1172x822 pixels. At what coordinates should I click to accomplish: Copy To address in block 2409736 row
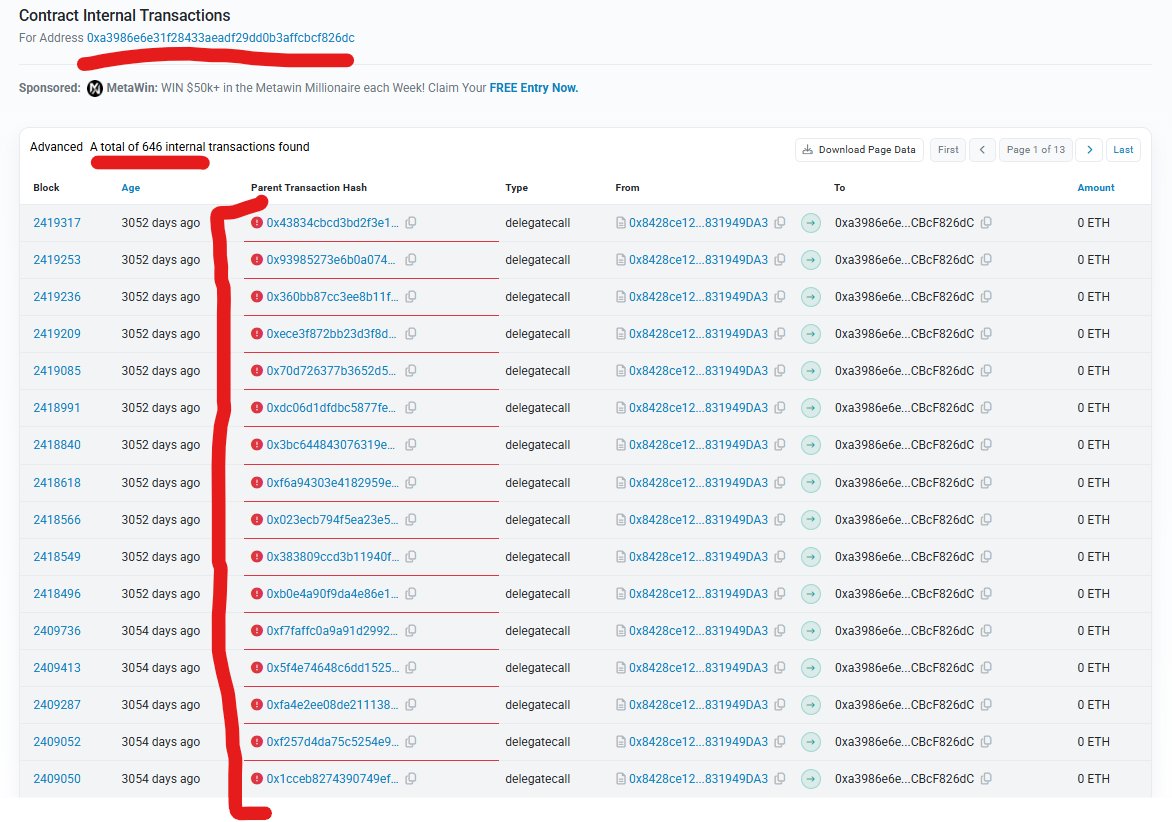(986, 631)
